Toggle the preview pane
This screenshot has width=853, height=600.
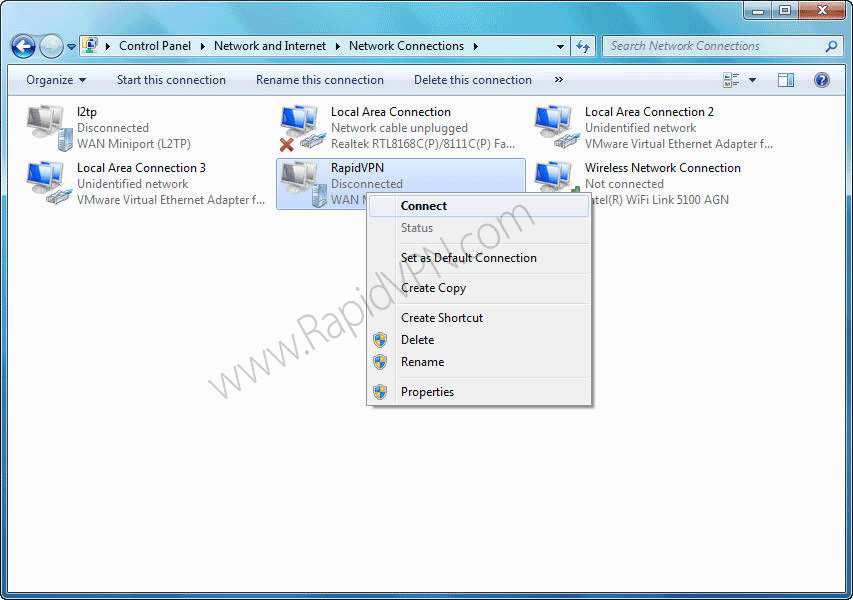point(786,80)
